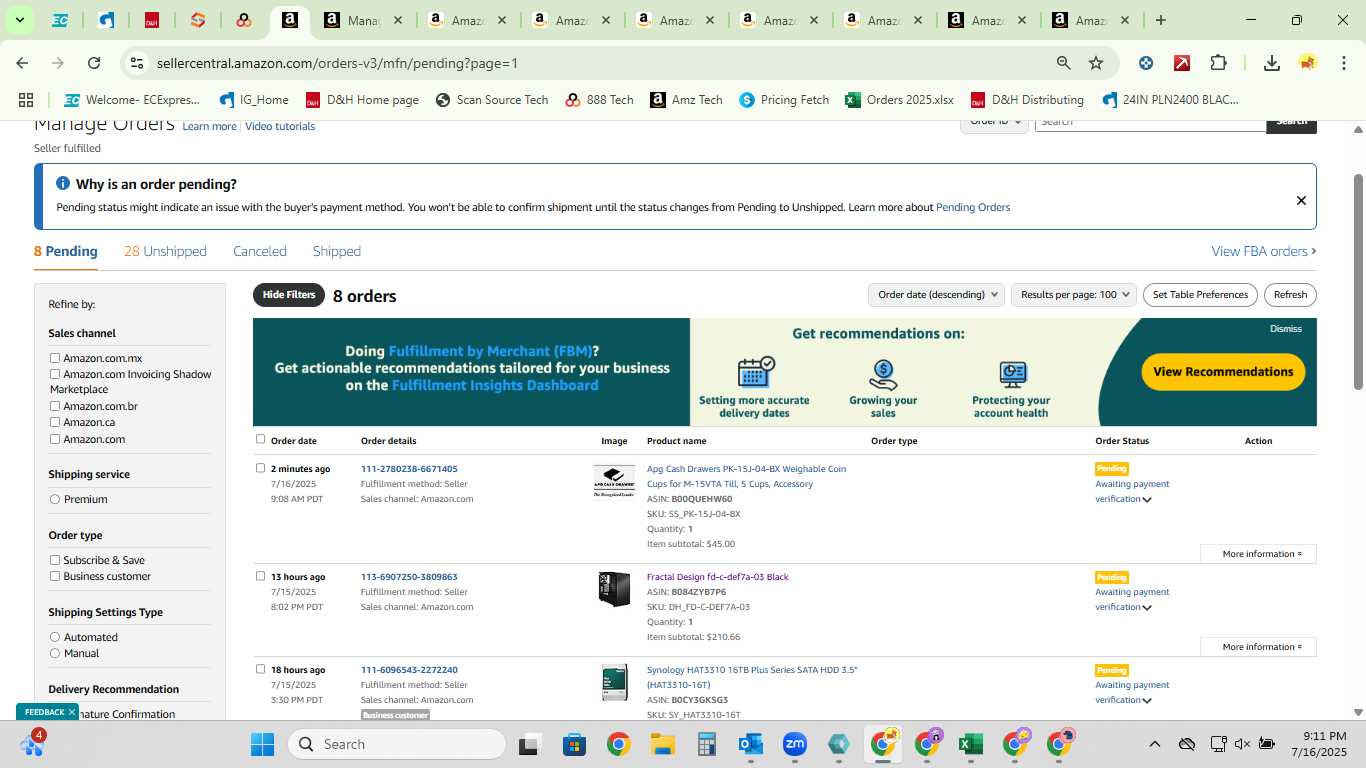Expand Awaiting payment verification for Fractal order
The height and width of the screenshot is (768, 1366).
pos(1147,608)
